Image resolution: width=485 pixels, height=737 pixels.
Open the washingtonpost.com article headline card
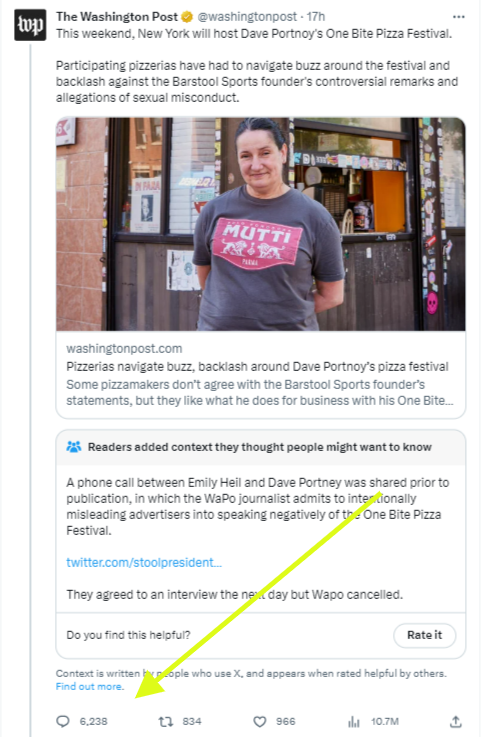tap(261, 375)
